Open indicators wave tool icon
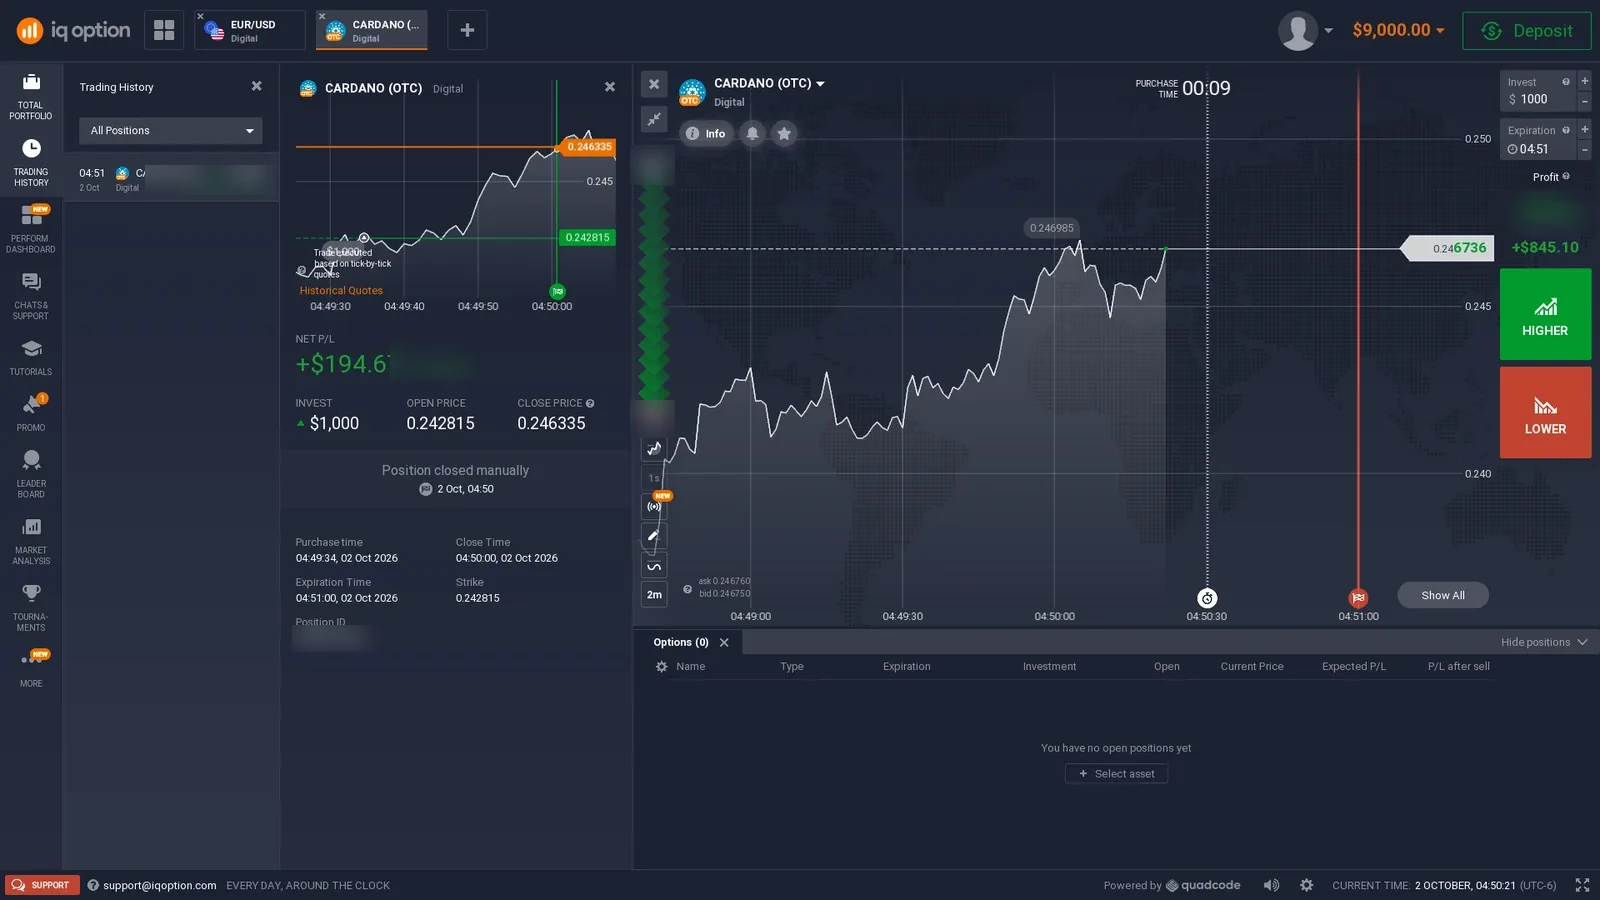Viewport: 1600px width, 900px height. pyautogui.click(x=654, y=567)
